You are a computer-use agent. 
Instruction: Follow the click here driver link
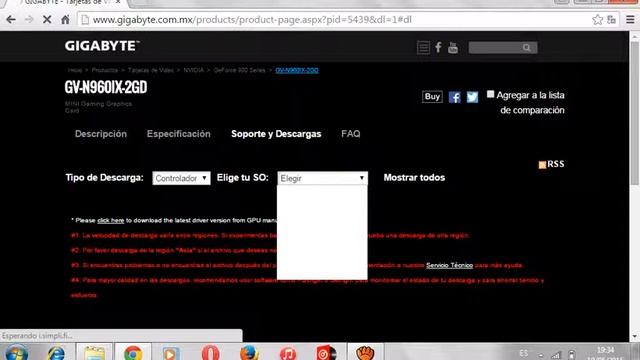pos(111,220)
